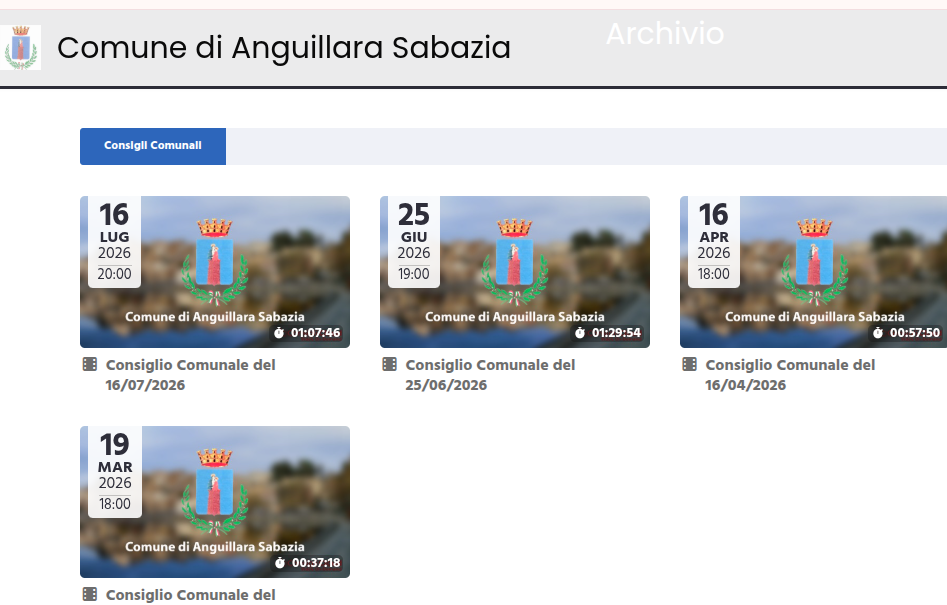The width and height of the screenshot is (947, 605).
Task: Click film icon beside the 19 MAR session title
Action: (x=89, y=594)
